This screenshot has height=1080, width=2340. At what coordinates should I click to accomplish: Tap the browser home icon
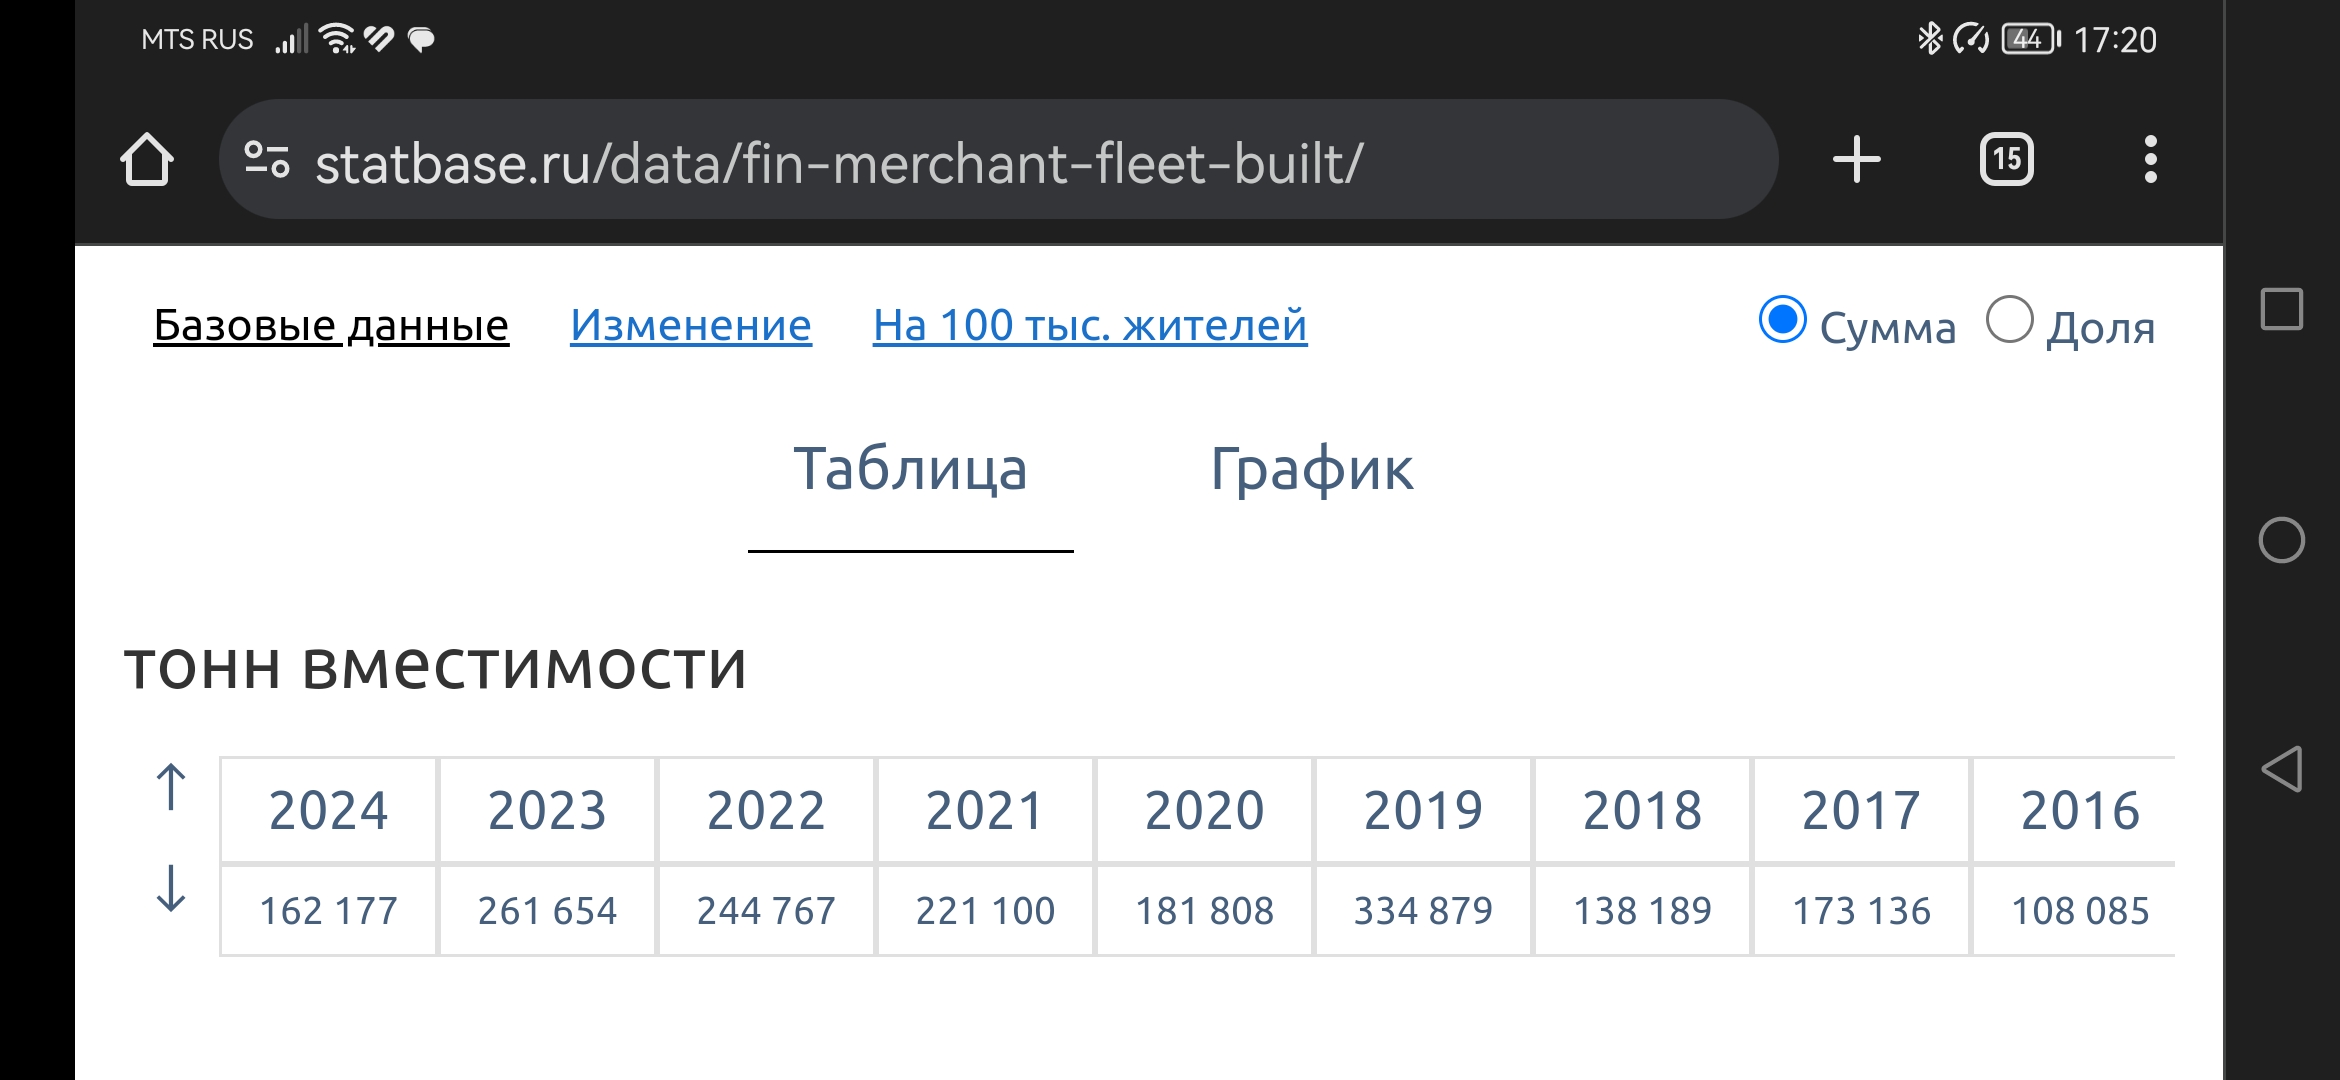pos(147,160)
